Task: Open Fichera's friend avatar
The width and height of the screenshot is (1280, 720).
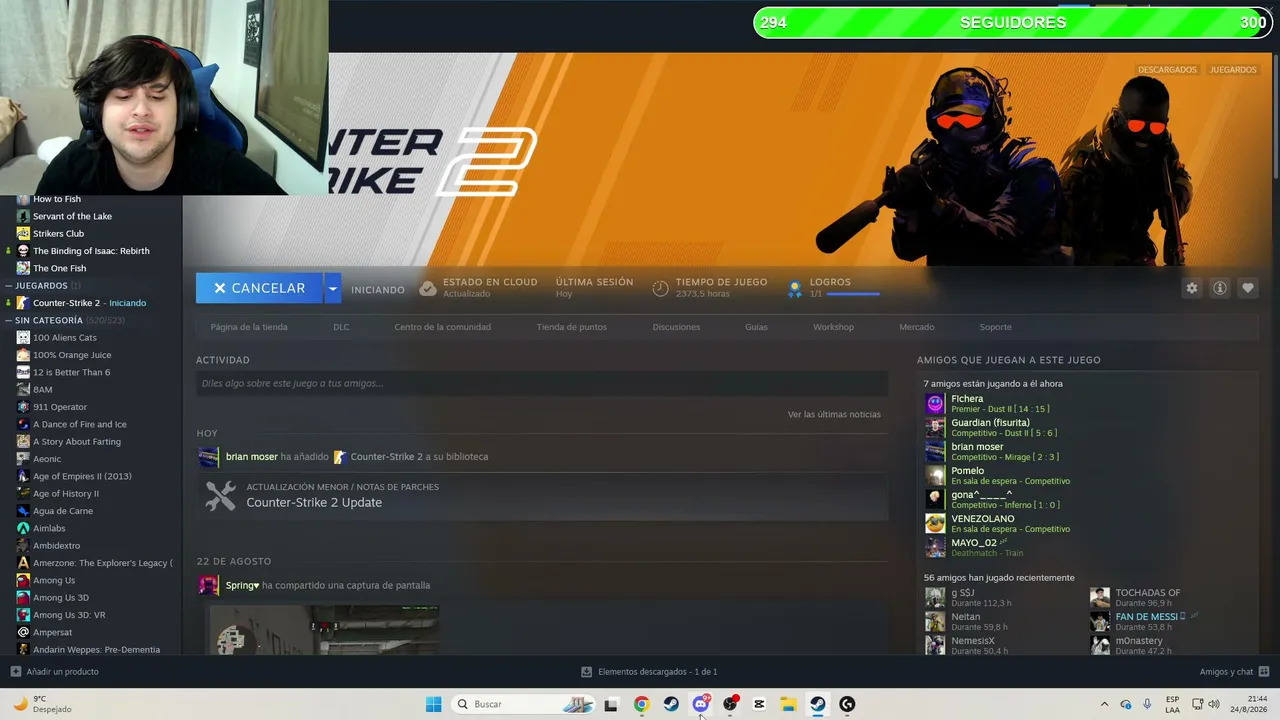Action: click(x=935, y=403)
